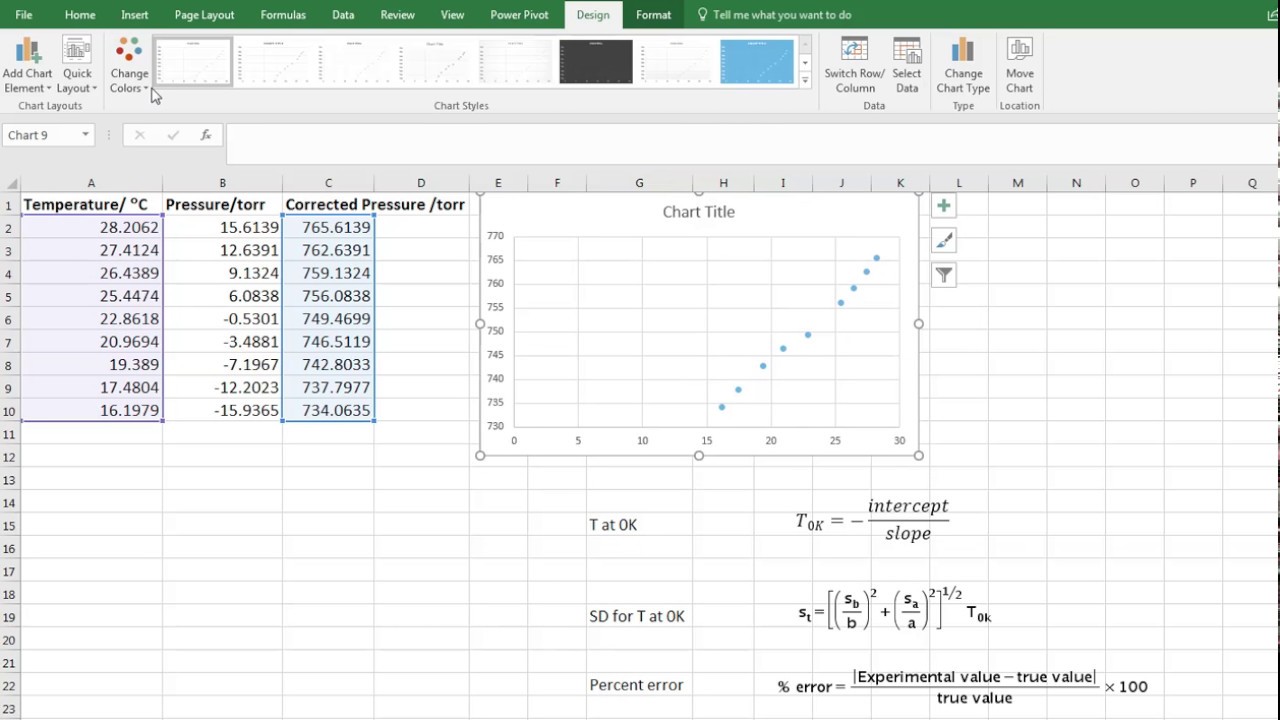Select the Chart Title text
This screenshot has height=720, width=1280.
pos(699,212)
